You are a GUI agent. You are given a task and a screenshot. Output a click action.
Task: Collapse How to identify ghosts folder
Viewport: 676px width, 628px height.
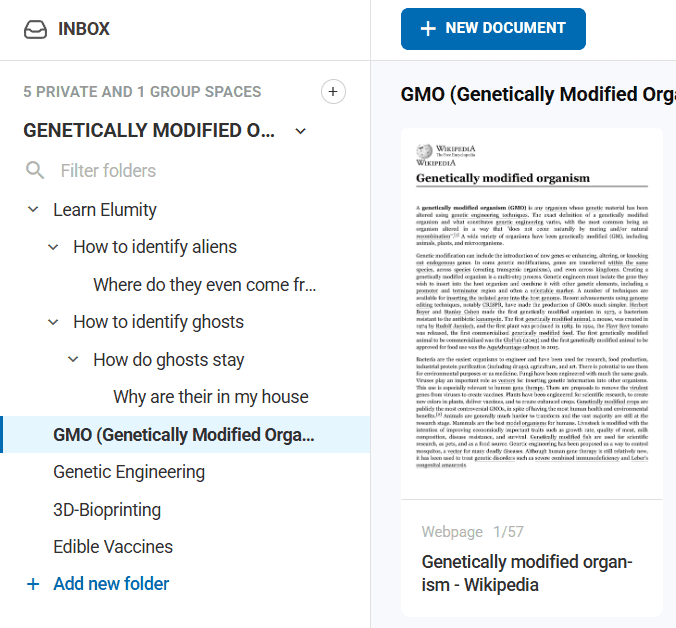53,322
